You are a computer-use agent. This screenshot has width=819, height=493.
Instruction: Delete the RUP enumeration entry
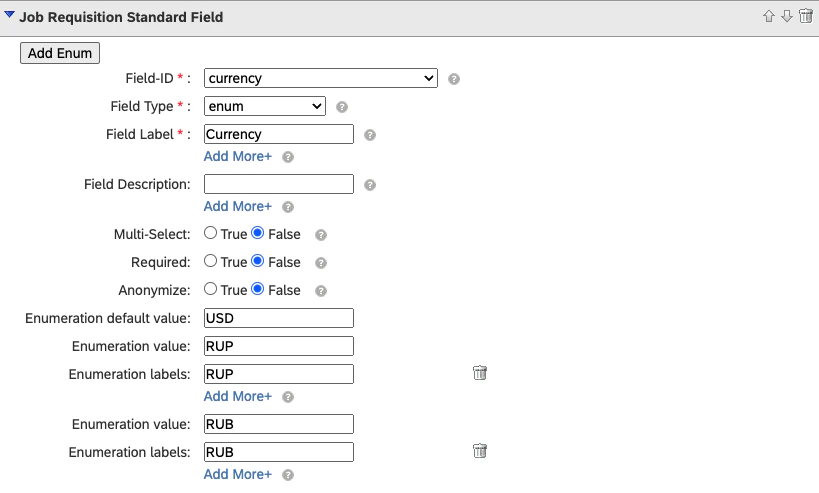point(480,373)
